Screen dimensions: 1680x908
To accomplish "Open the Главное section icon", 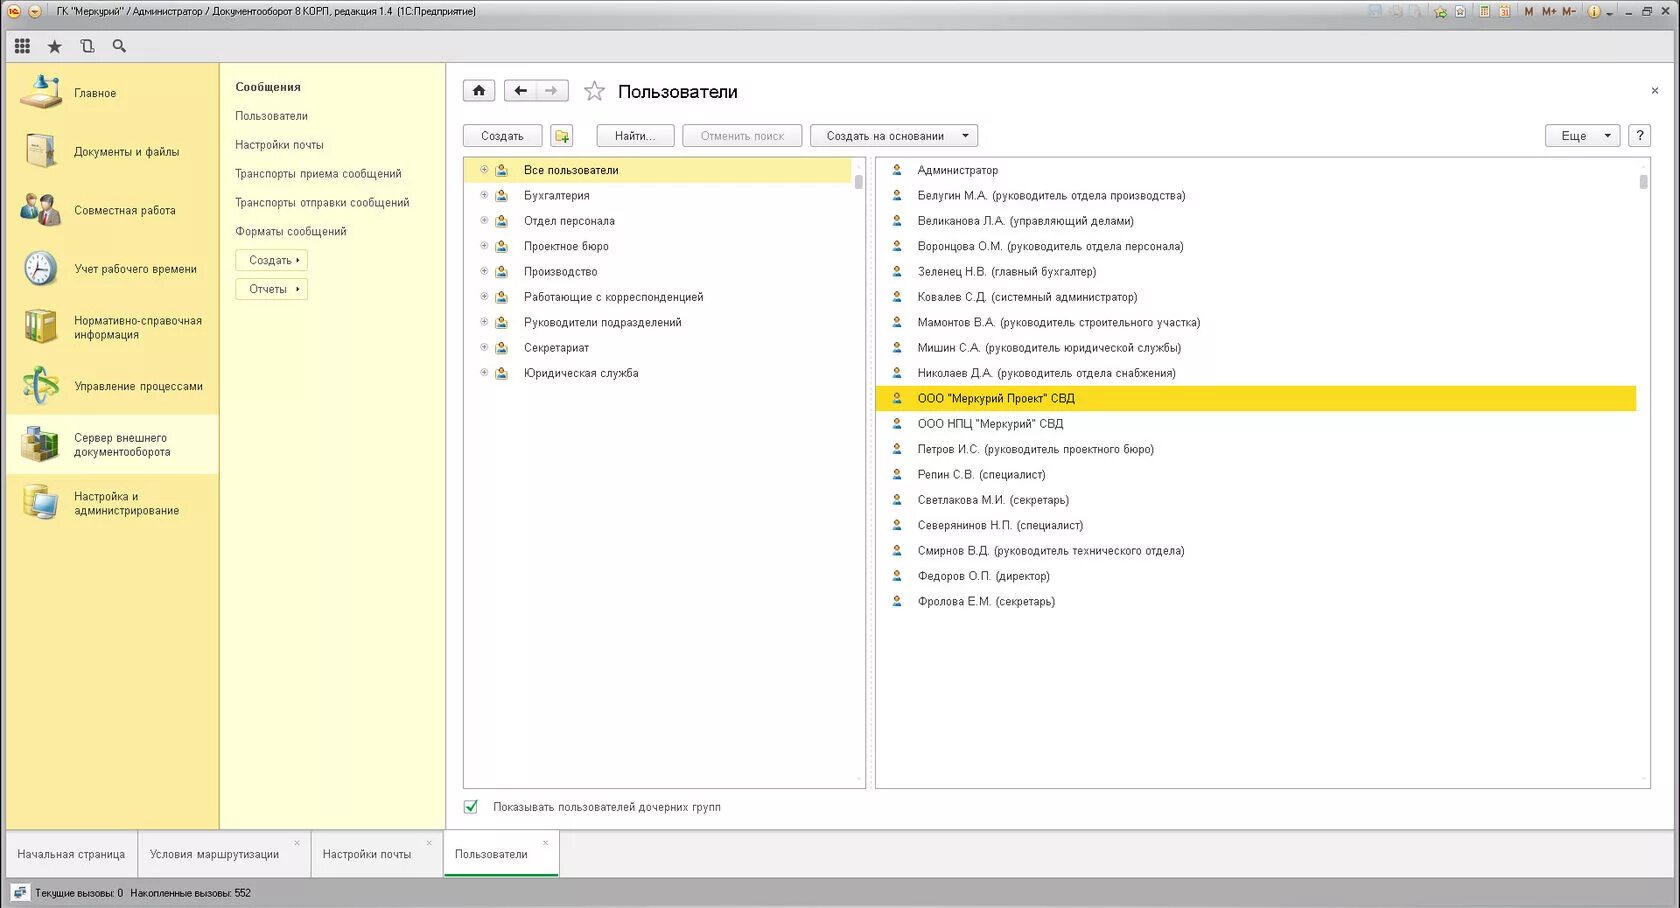I will pyautogui.click(x=41, y=93).
